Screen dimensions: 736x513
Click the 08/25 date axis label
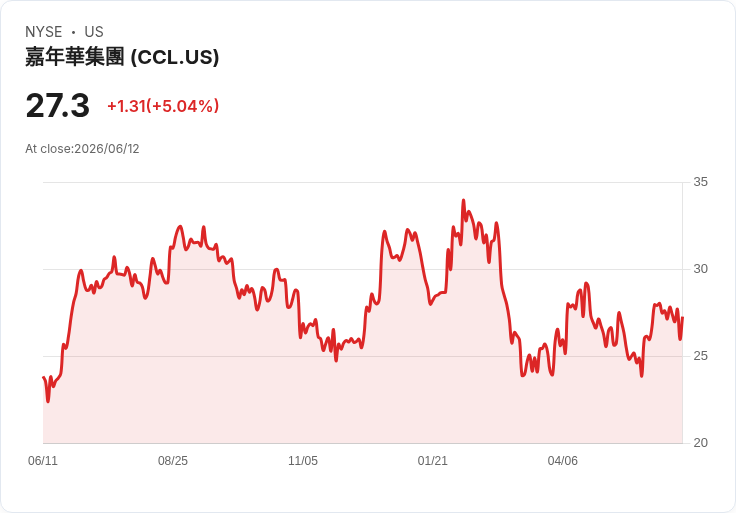pyautogui.click(x=173, y=460)
